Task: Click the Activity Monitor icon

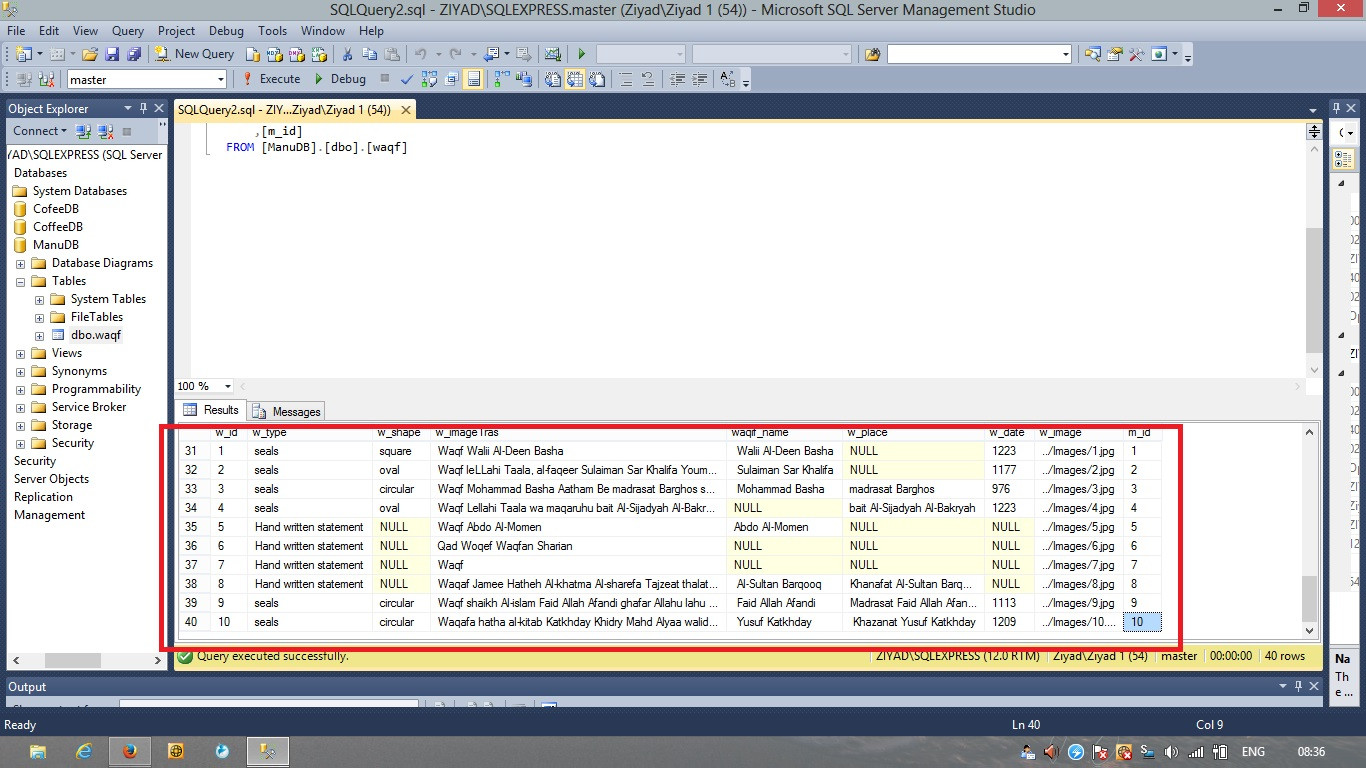Action: tap(551, 54)
